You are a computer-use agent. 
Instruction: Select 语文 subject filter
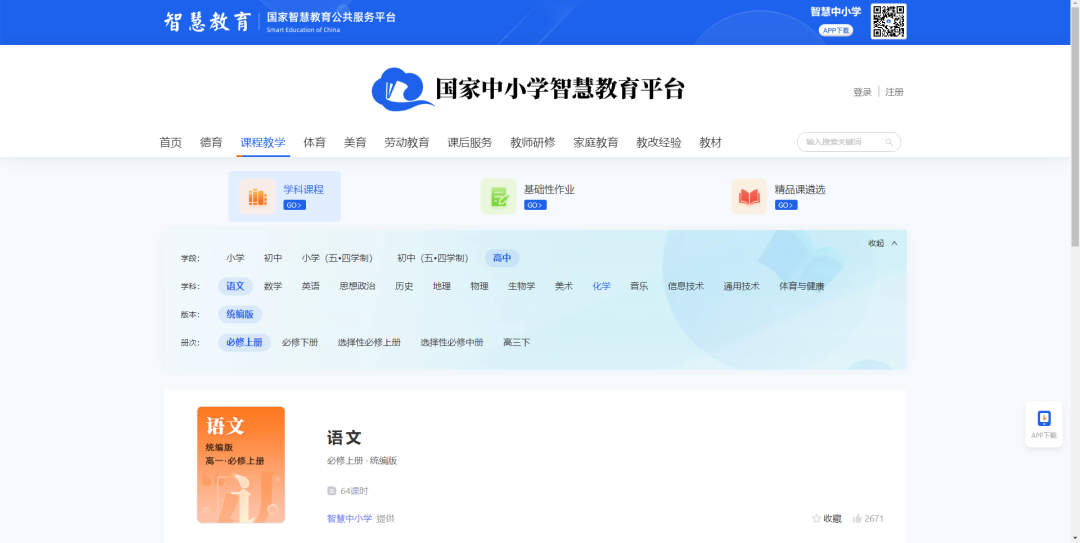236,287
